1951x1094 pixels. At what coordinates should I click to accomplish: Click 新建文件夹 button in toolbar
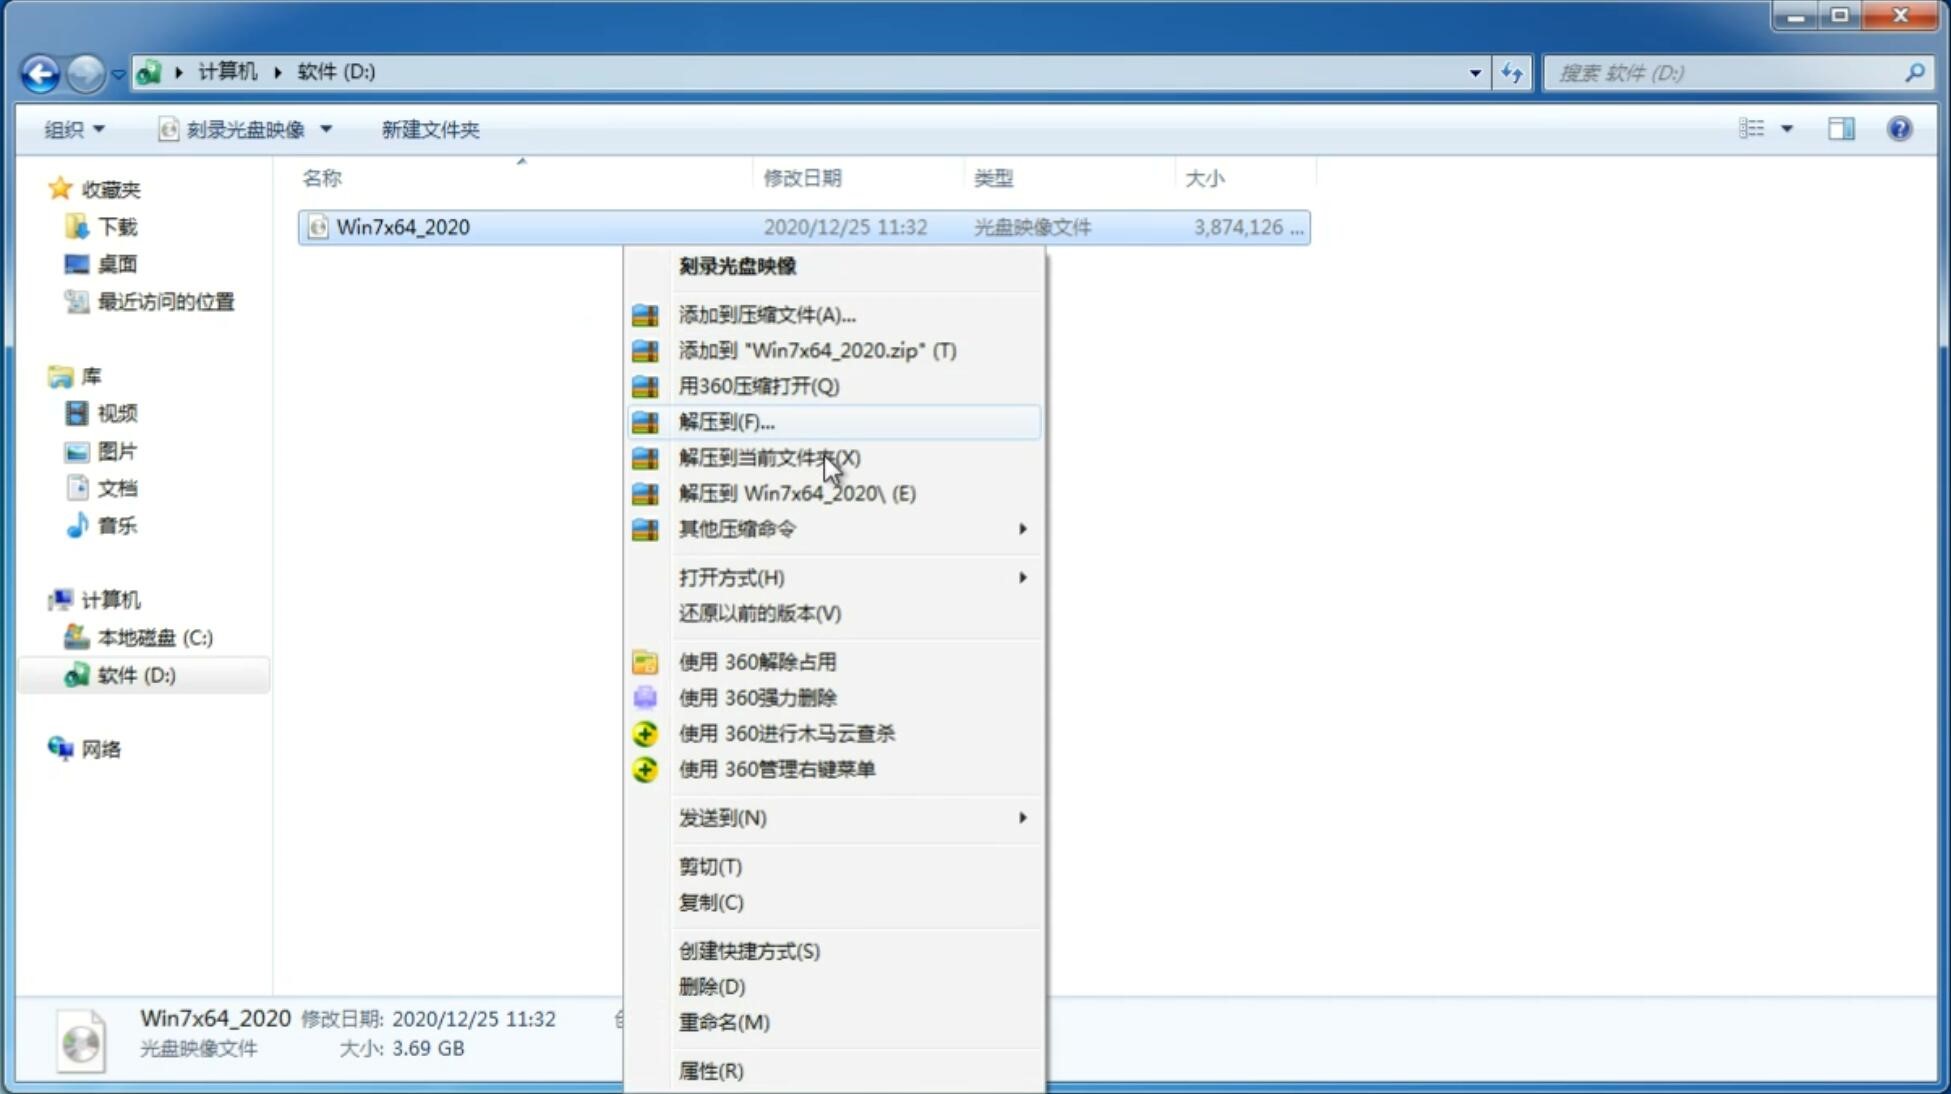(x=431, y=129)
